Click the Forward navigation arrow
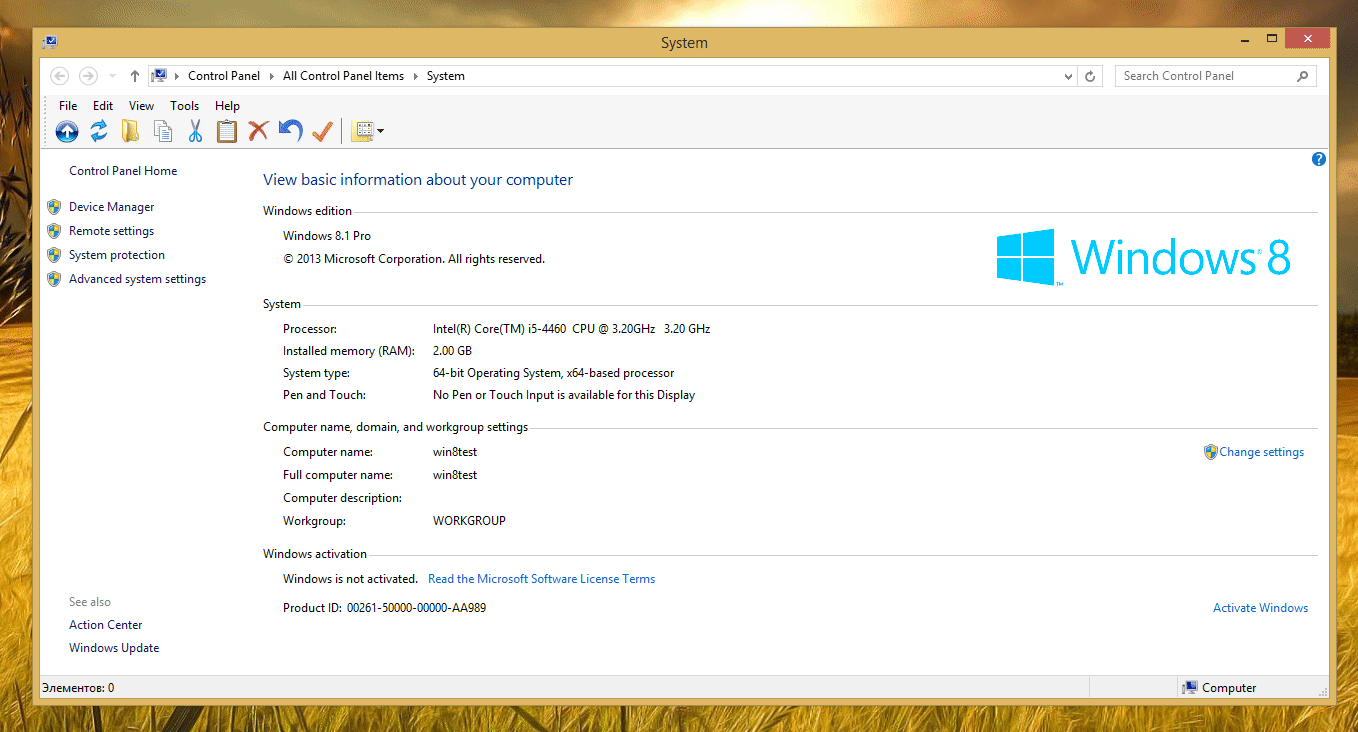 click(x=88, y=76)
